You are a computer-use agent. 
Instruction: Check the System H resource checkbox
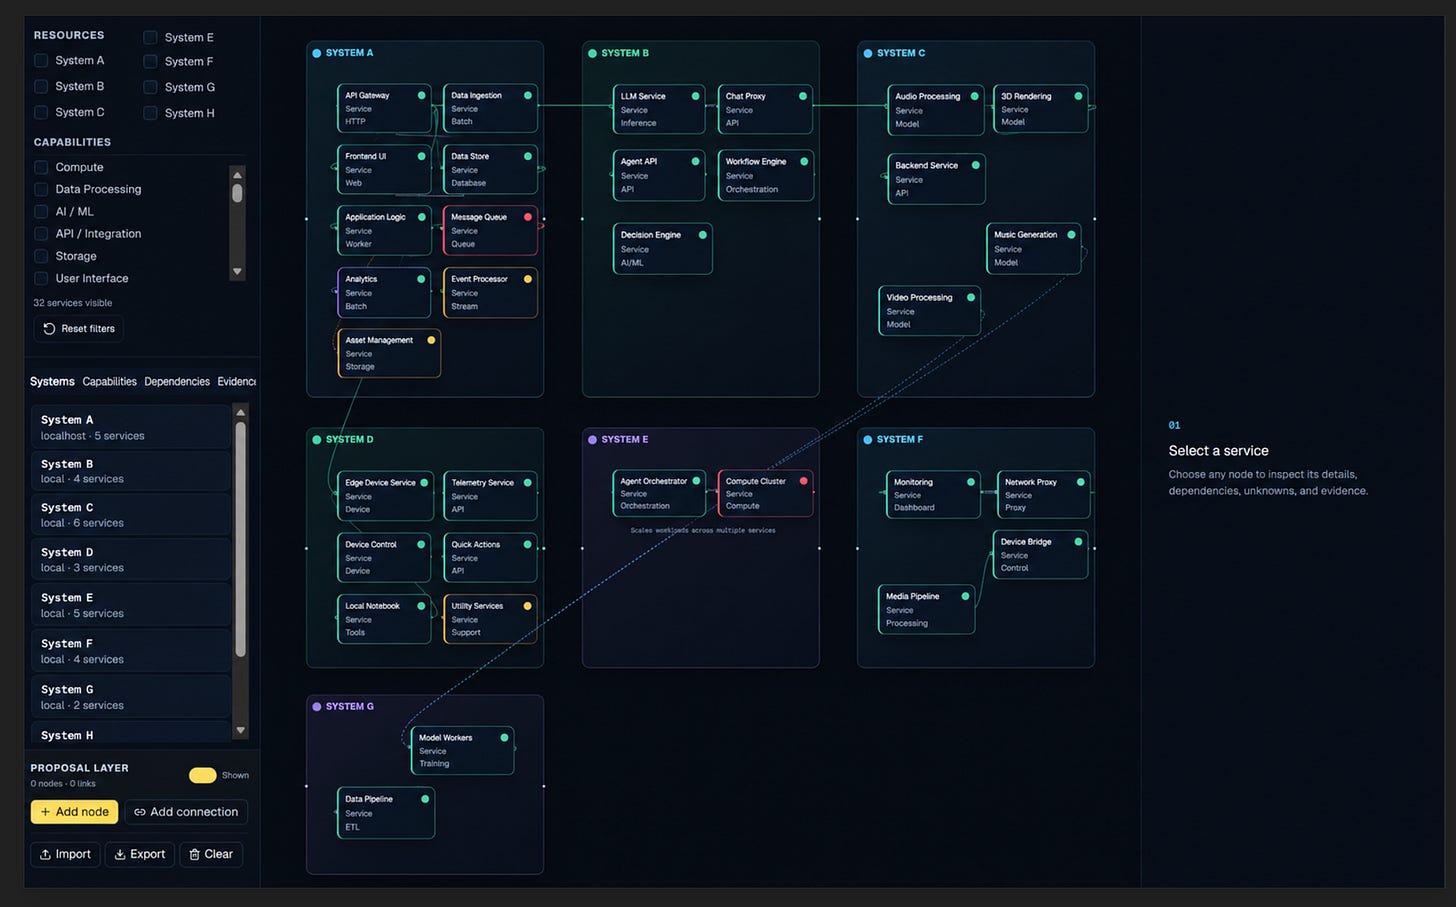150,113
